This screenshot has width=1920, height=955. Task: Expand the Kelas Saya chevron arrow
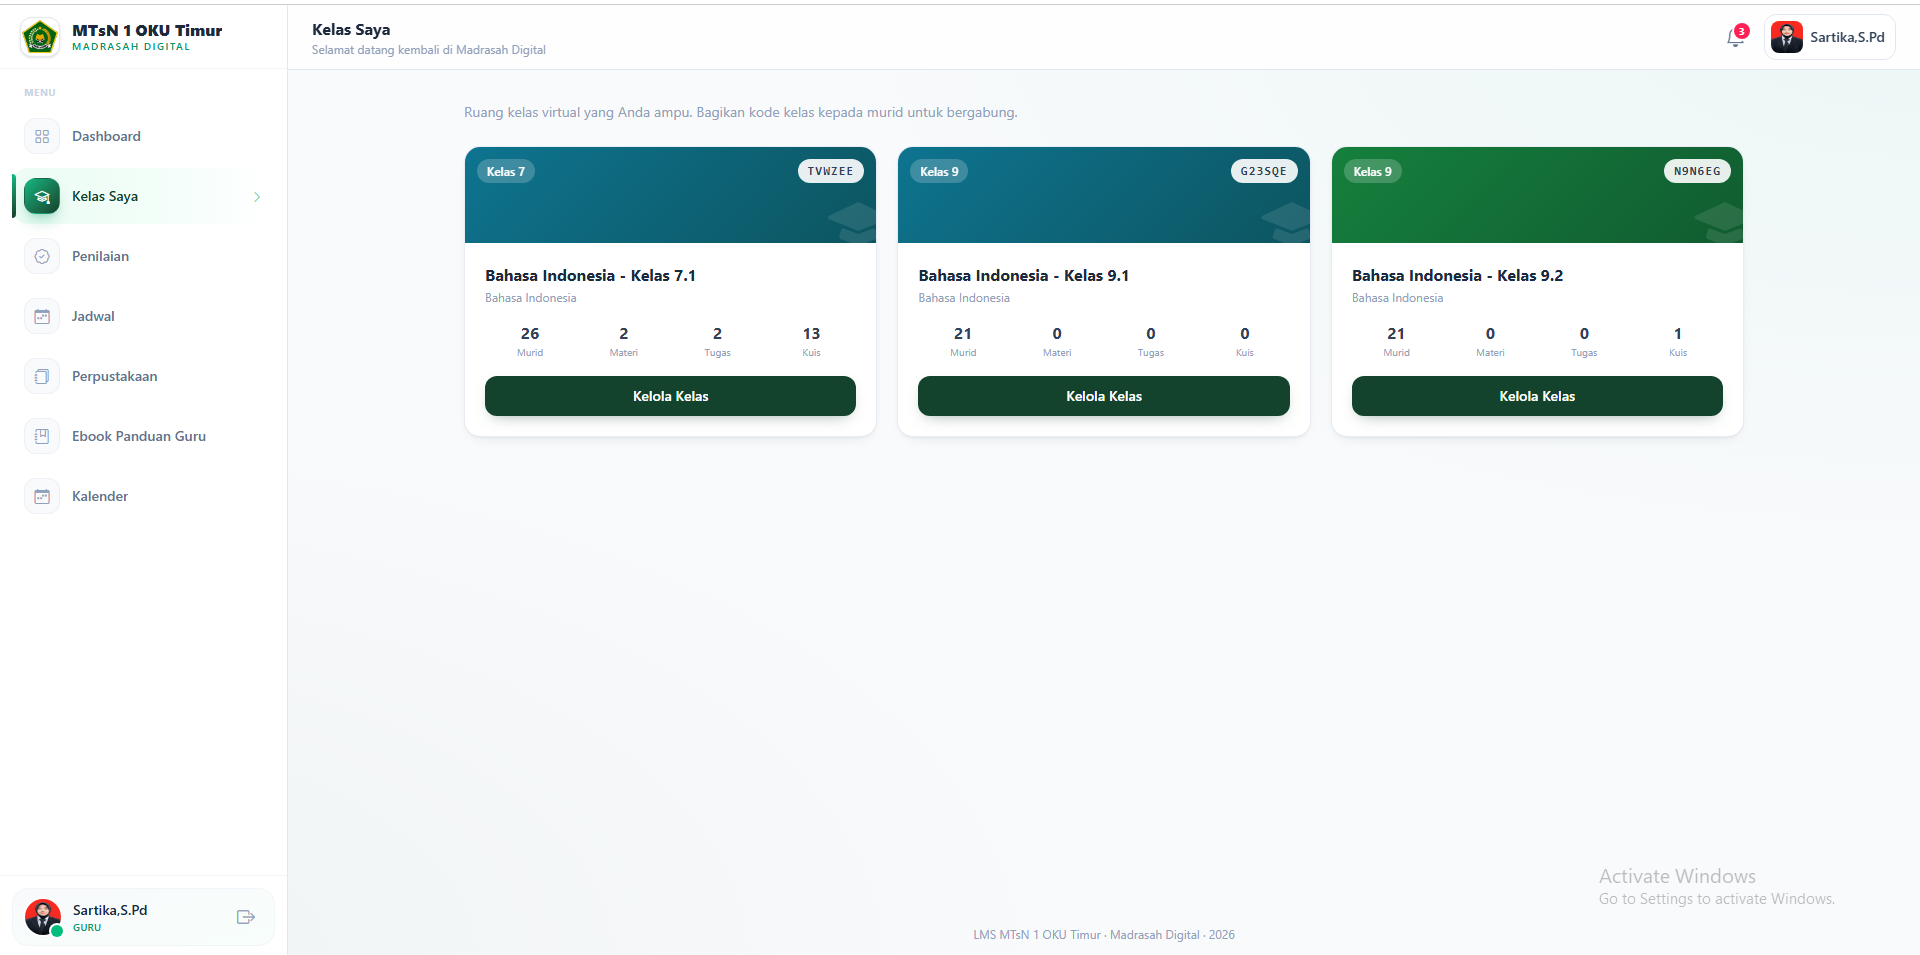(x=257, y=197)
